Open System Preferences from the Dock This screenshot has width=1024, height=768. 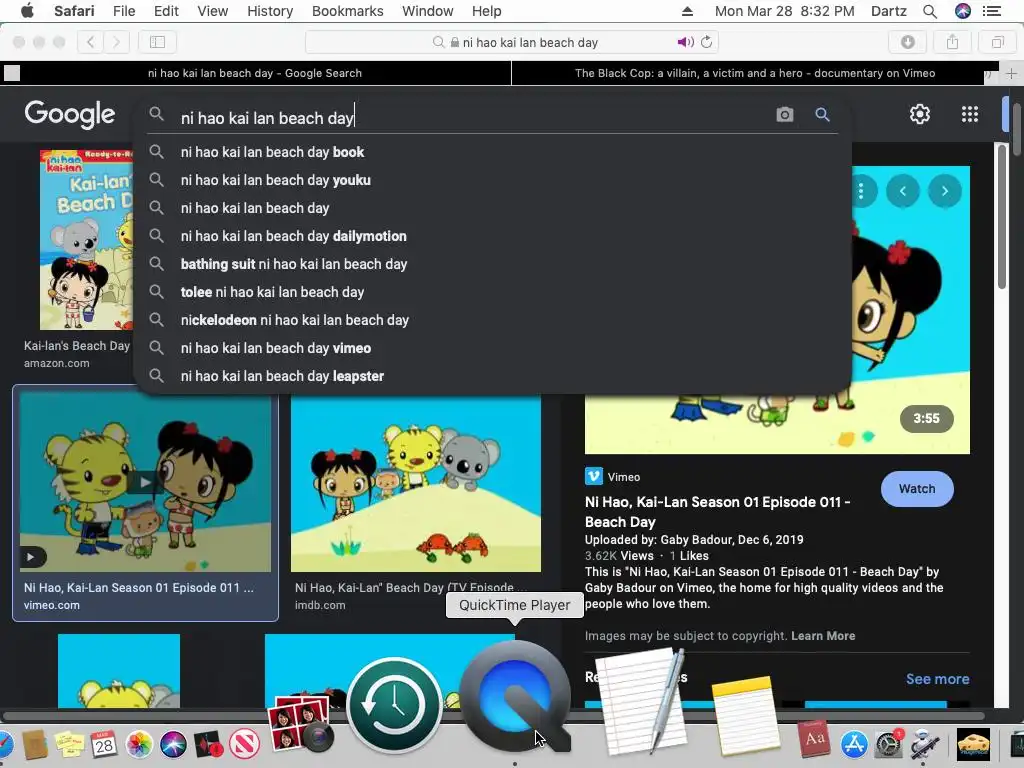click(x=888, y=744)
